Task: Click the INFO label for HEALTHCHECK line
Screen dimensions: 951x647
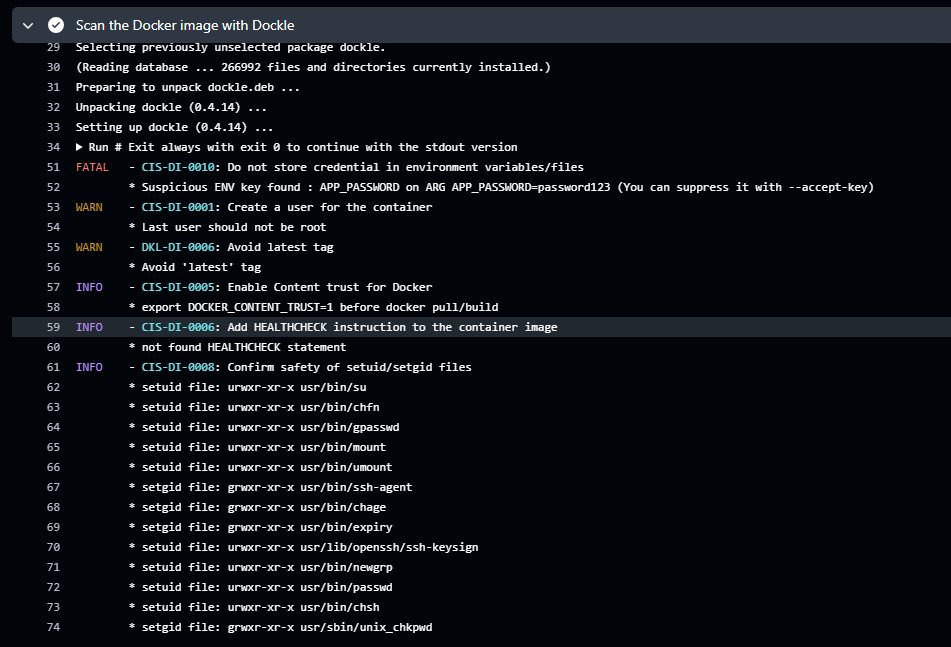Action: (89, 327)
